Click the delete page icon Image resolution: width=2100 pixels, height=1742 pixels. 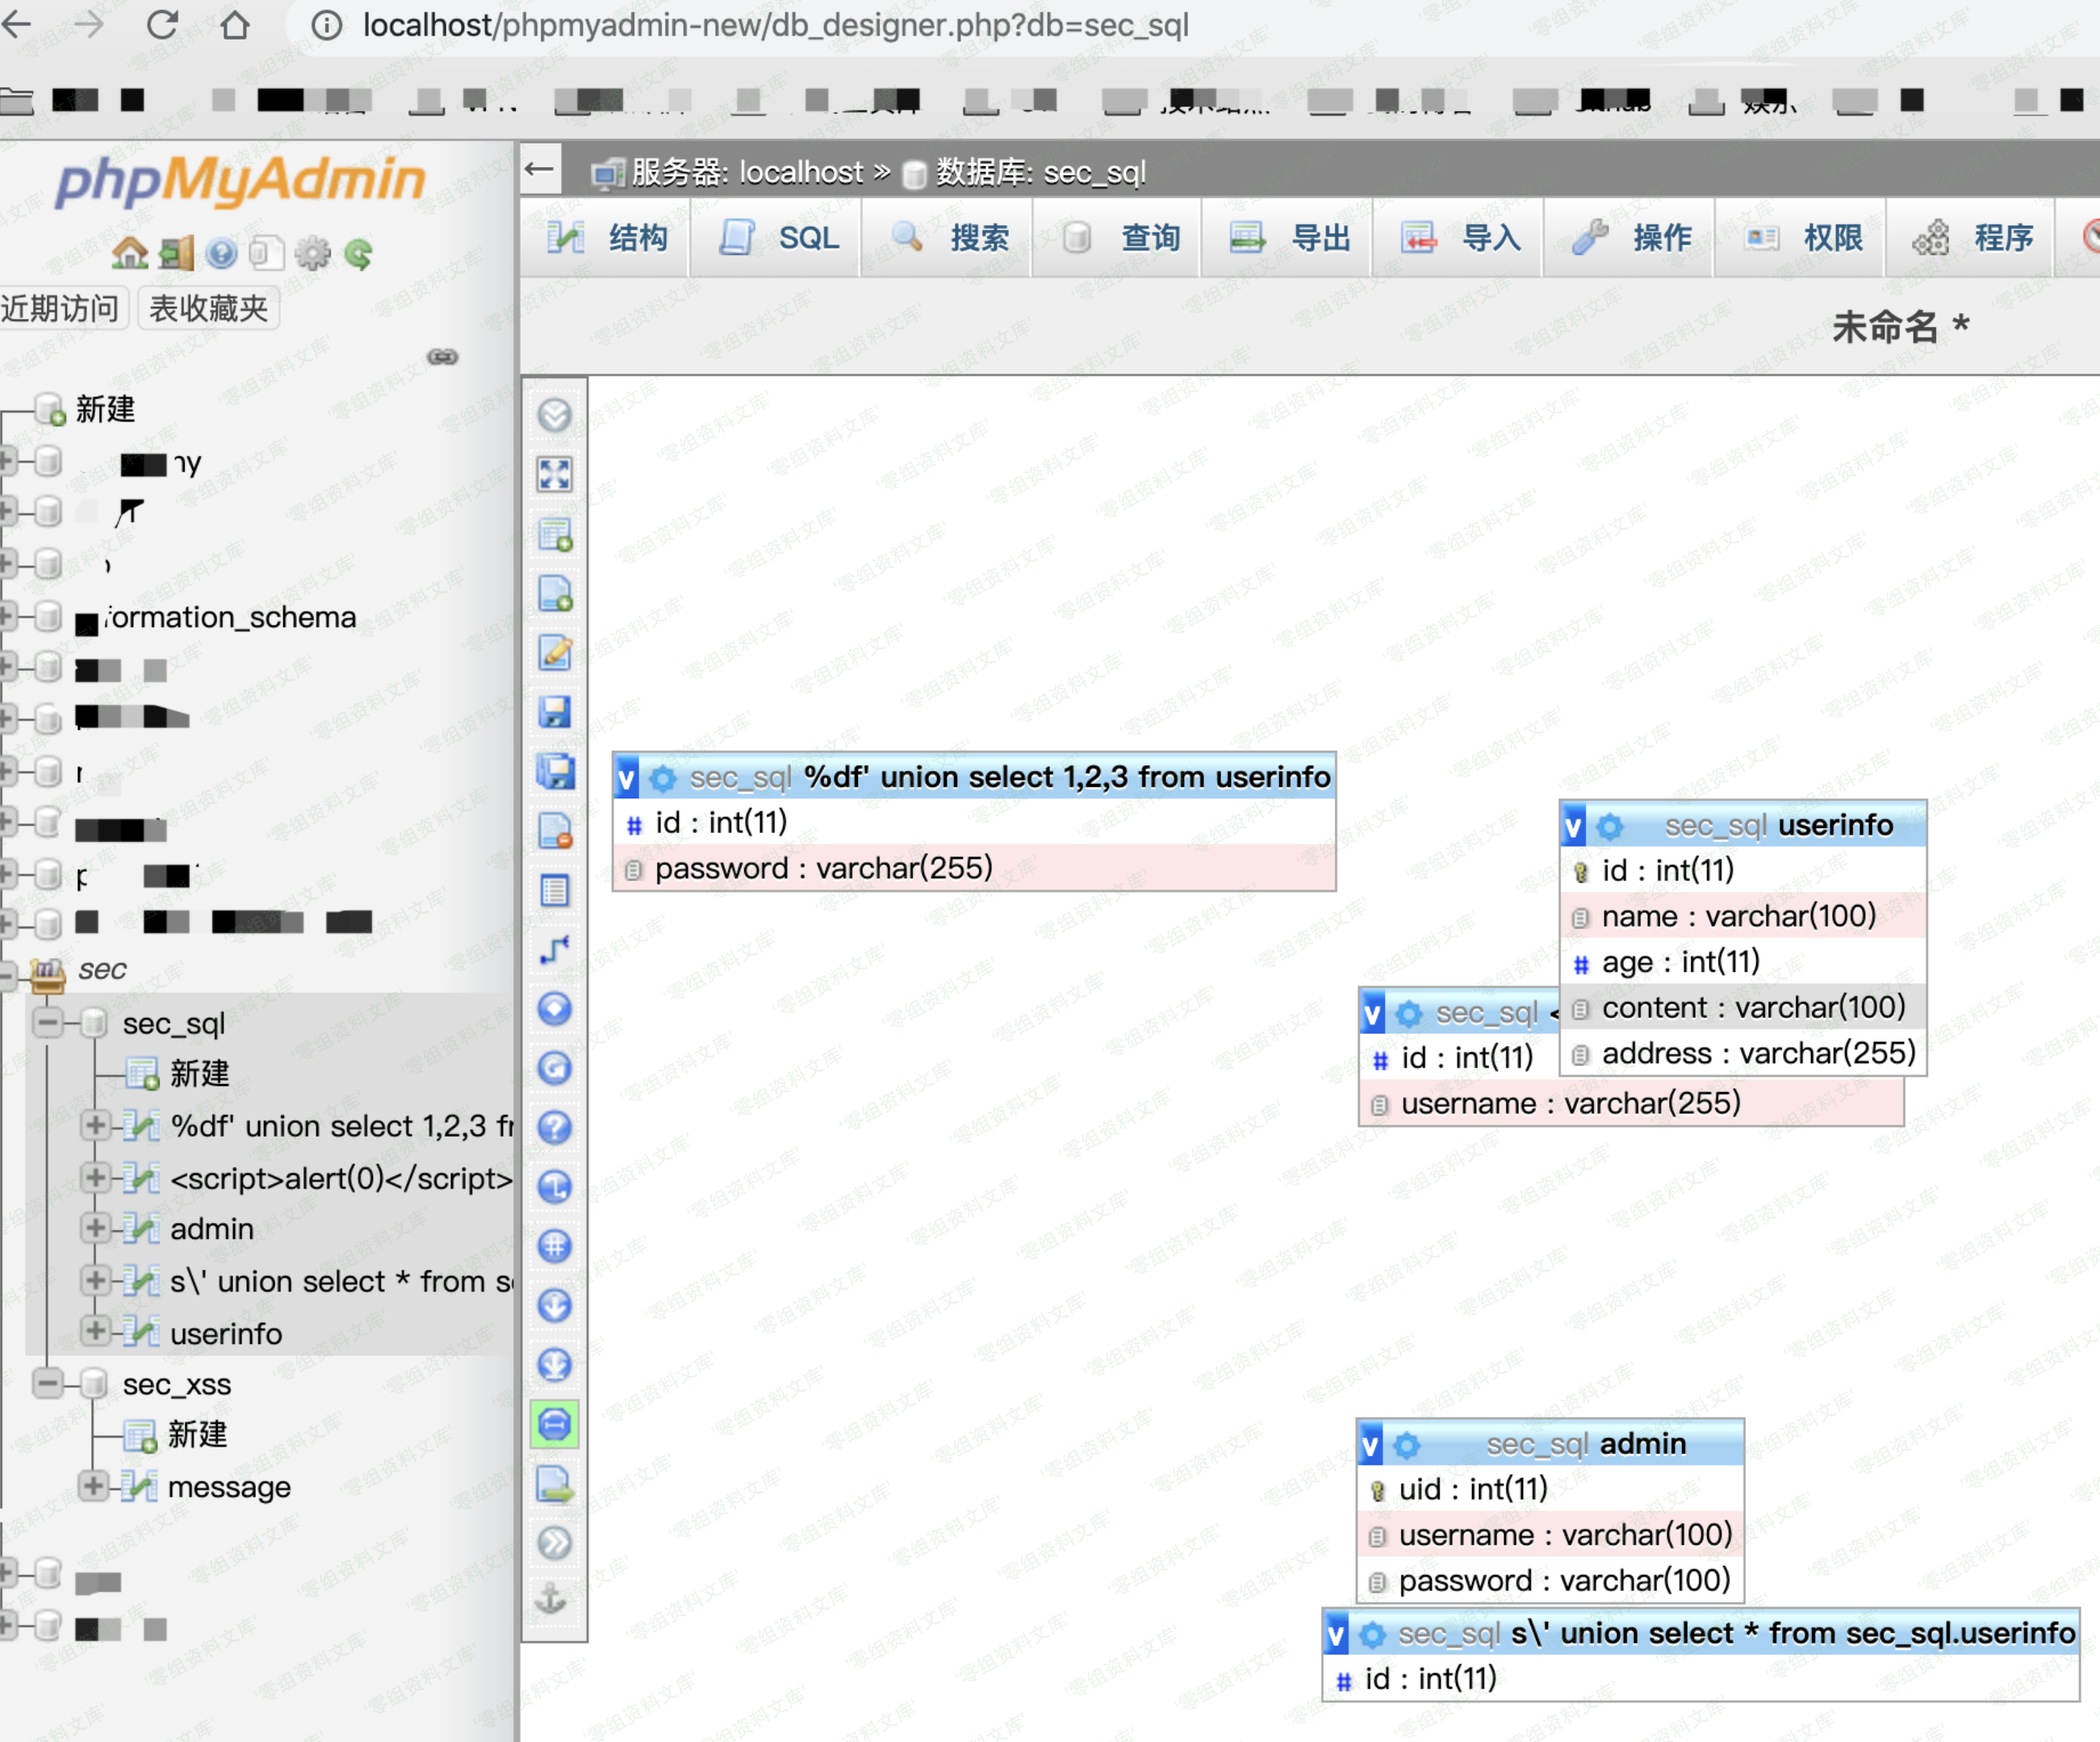tap(554, 831)
